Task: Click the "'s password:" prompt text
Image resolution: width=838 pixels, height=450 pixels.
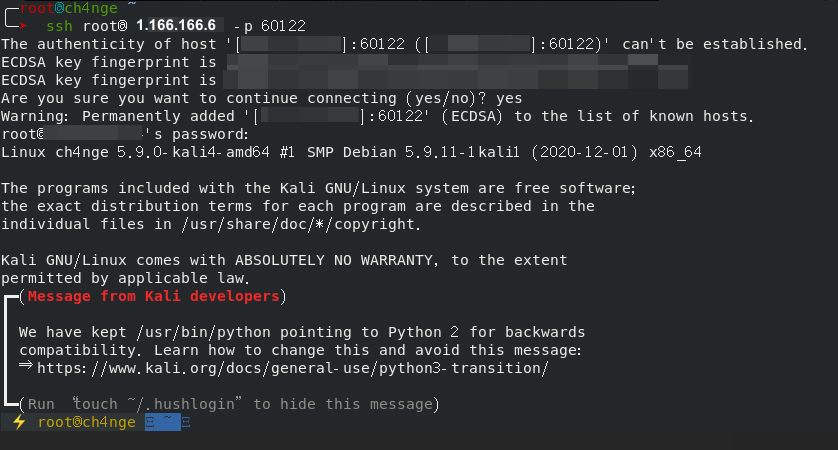Action: click(196, 134)
